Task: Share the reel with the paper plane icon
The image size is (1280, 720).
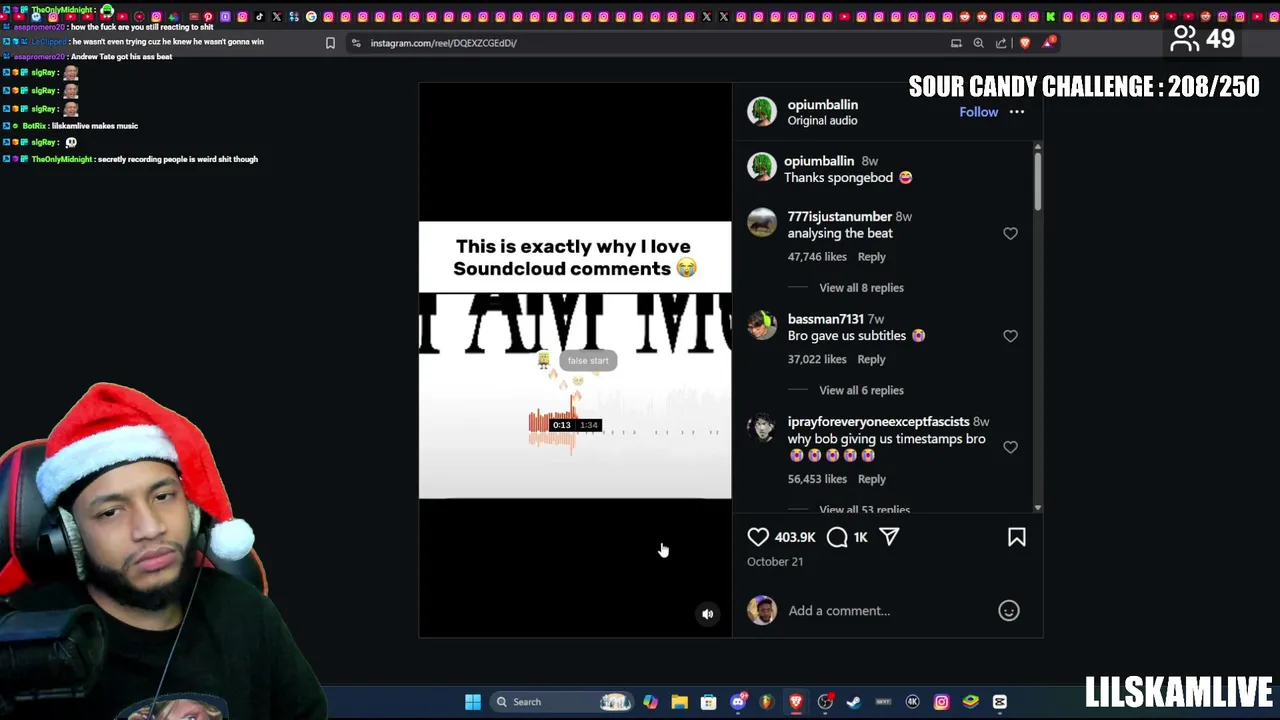Action: tap(889, 537)
